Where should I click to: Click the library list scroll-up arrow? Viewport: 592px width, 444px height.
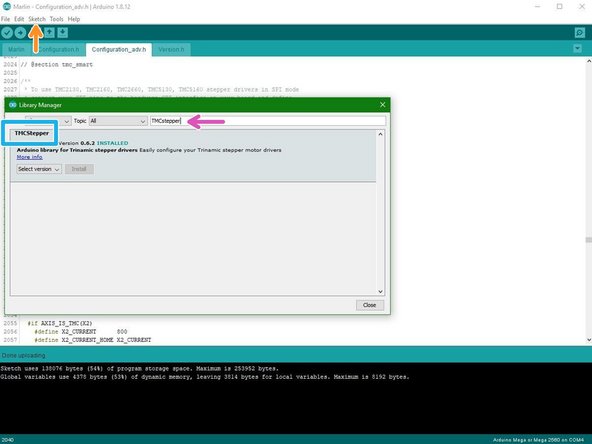(x=380, y=134)
